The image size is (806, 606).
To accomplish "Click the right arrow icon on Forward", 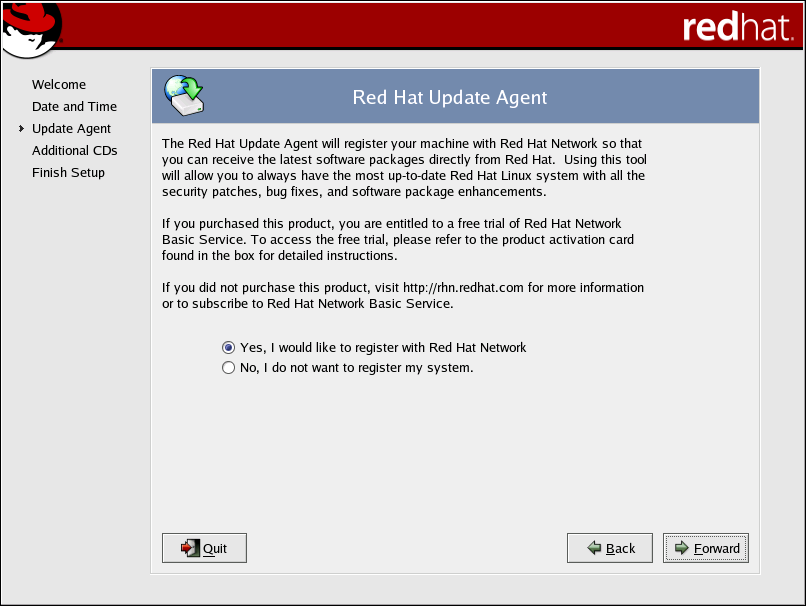I will pyautogui.click(x=681, y=548).
